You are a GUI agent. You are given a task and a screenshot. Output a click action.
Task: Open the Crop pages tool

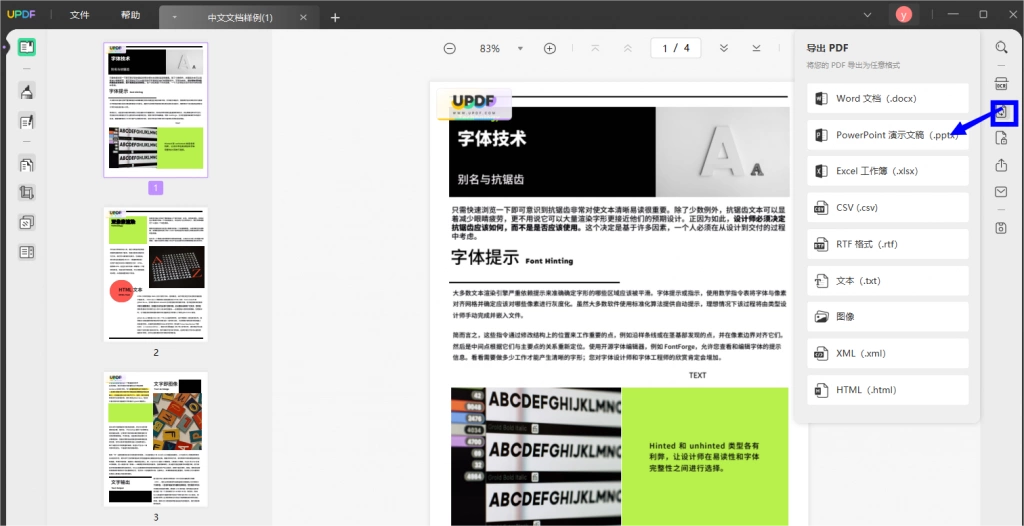click(x=27, y=192)
